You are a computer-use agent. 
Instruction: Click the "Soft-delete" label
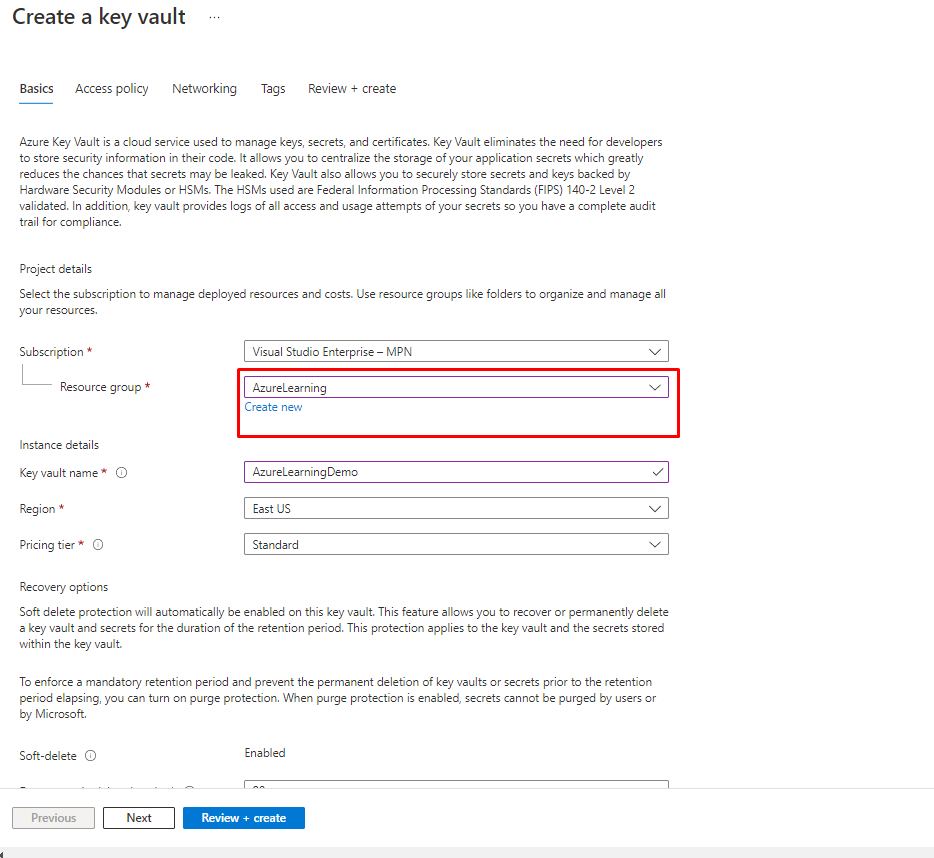point(48,756)
